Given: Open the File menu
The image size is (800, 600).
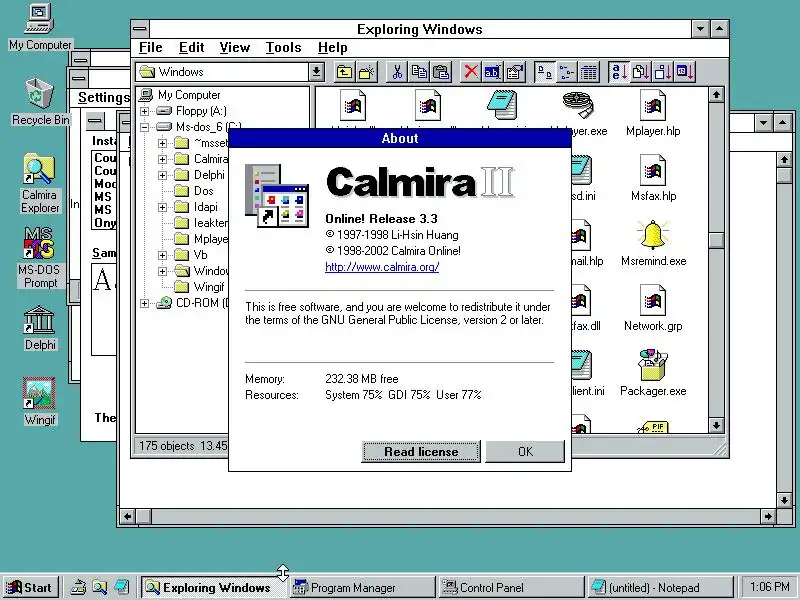Looking at the screenshot, I should 151,47.
